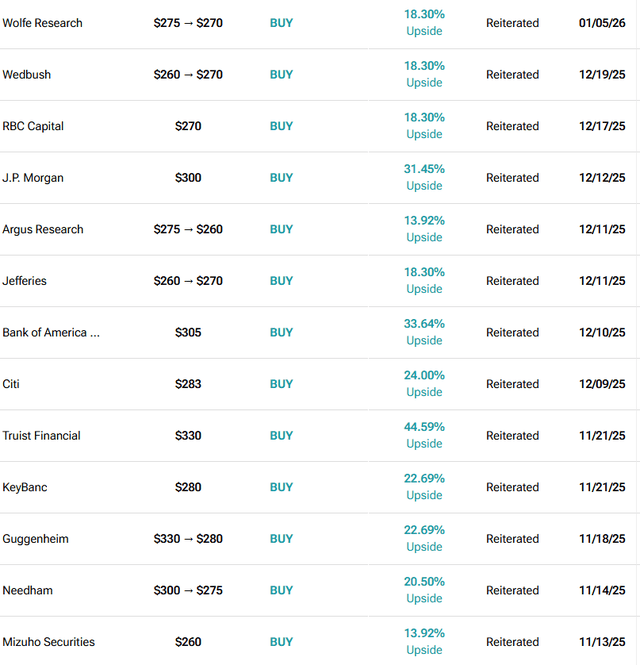Click the KeyBanc firm name
Screen dimensions: 640x665
tap(25, 487)
